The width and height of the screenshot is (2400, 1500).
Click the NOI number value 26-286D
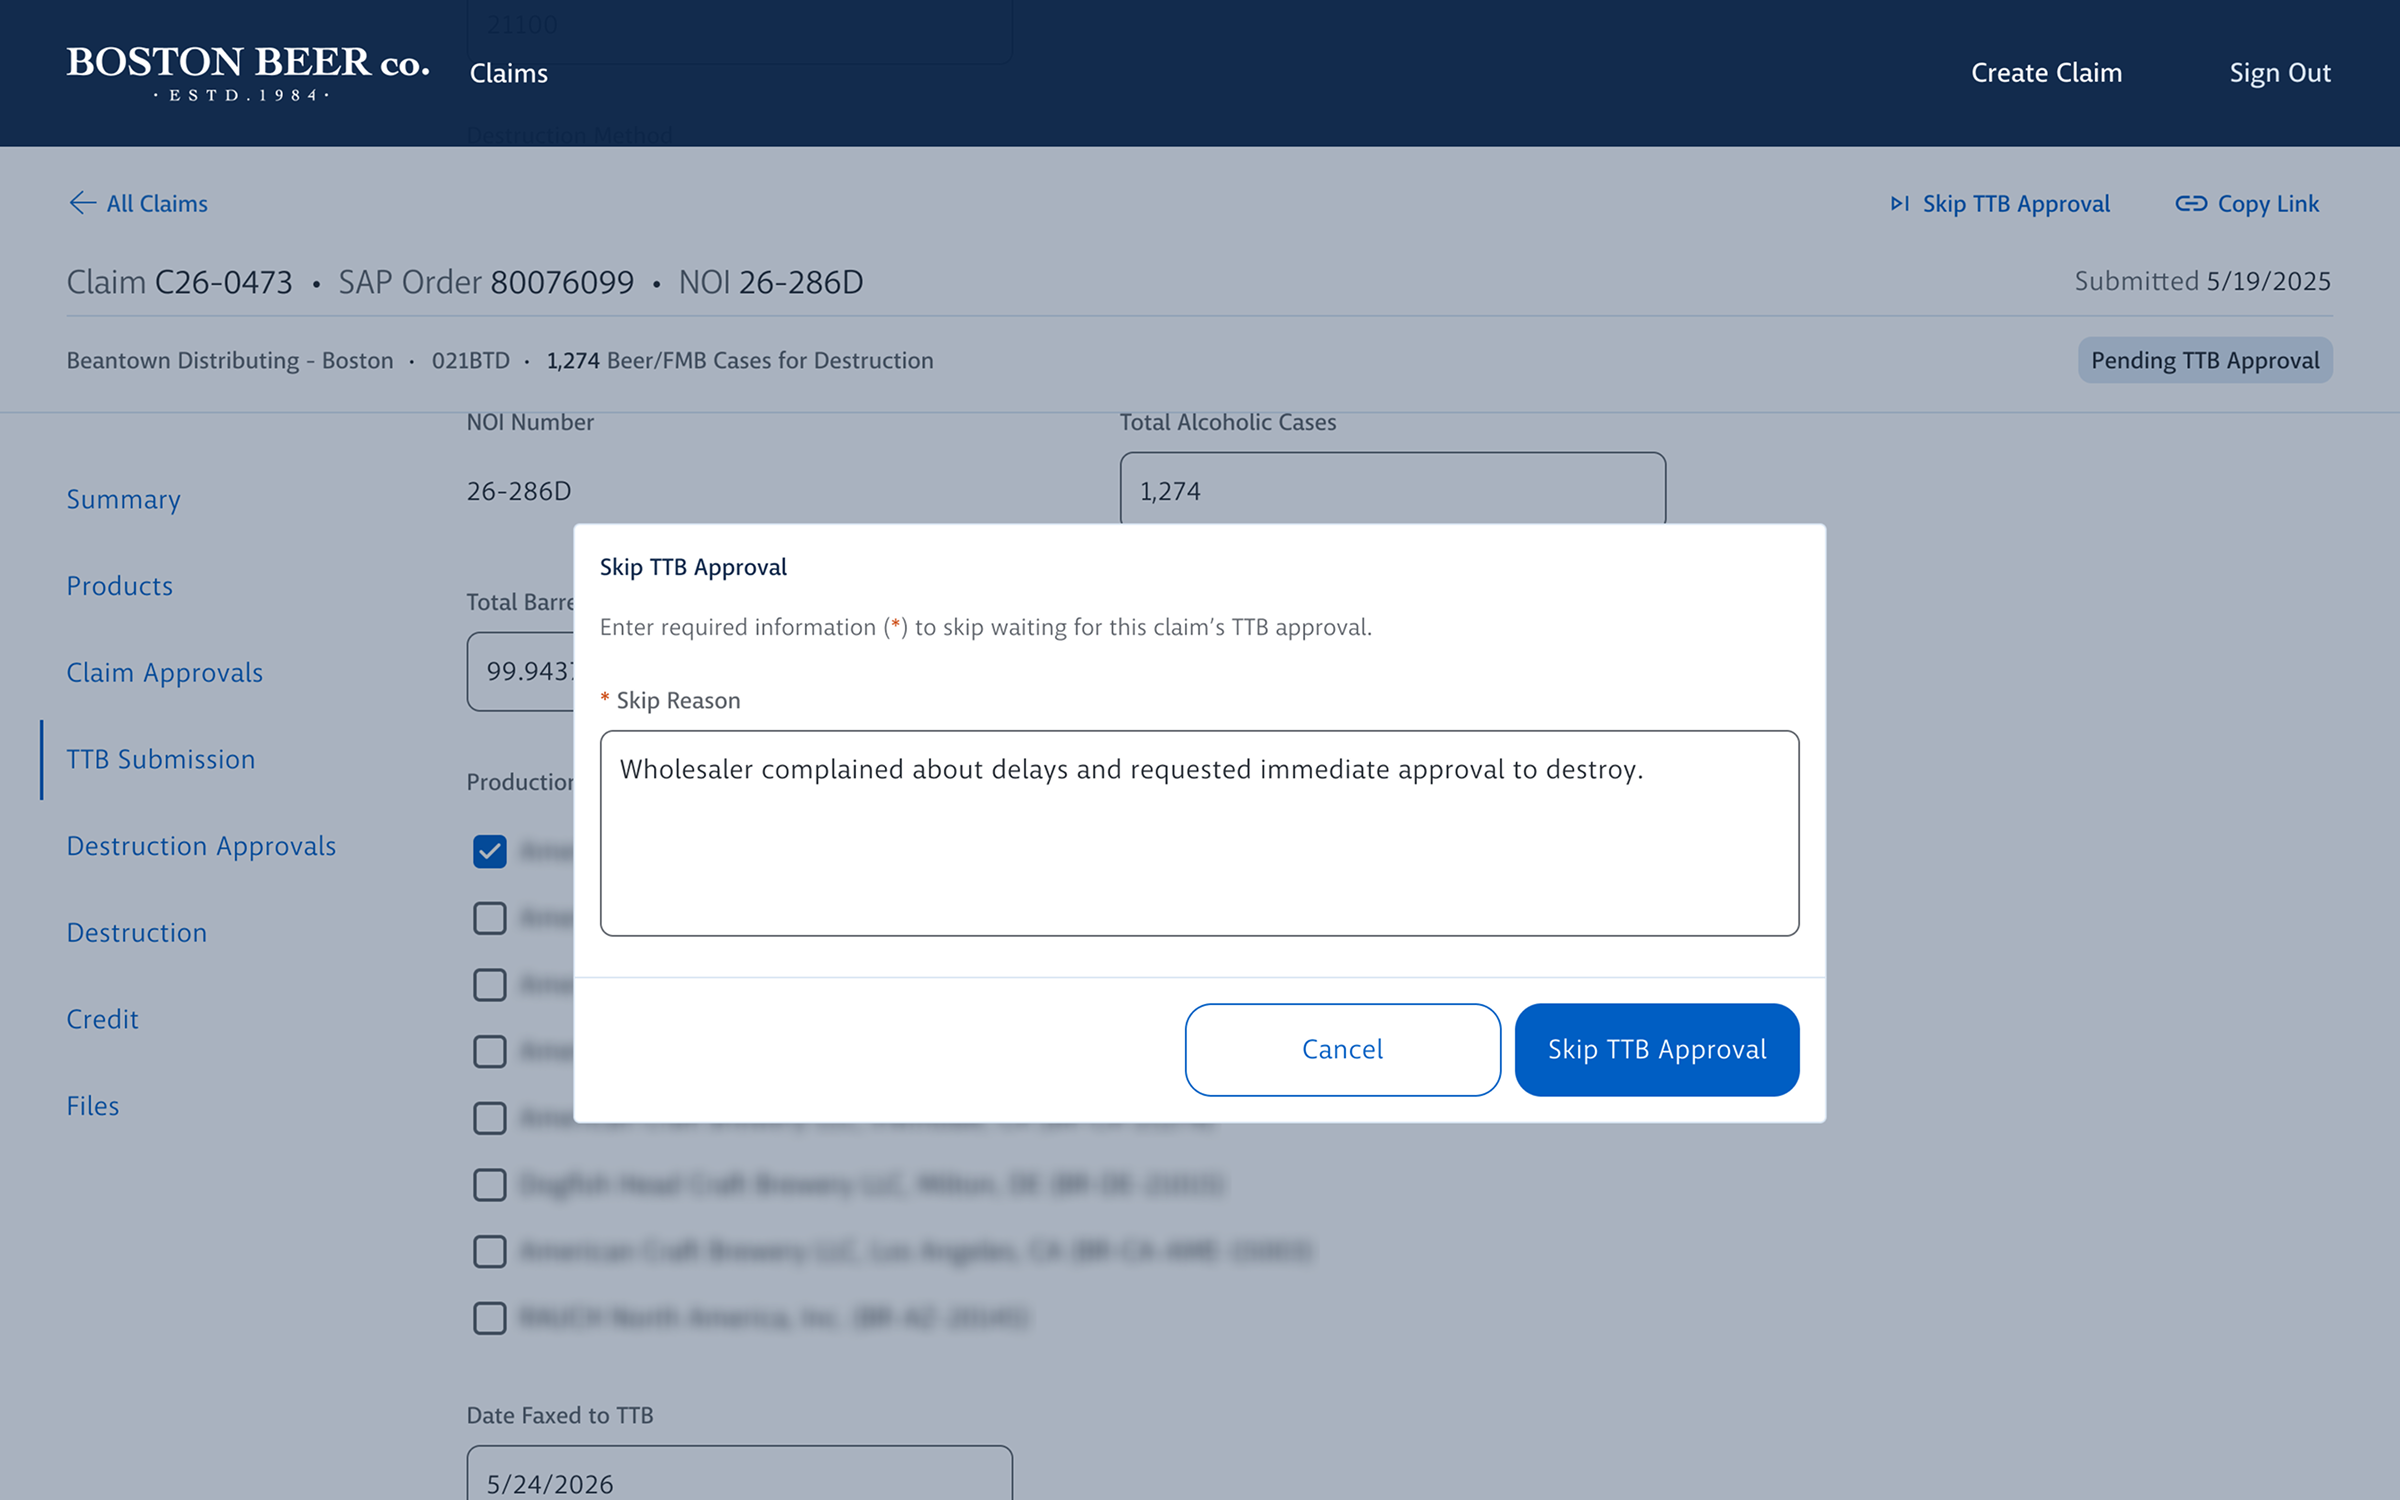[x=519, y=491]
